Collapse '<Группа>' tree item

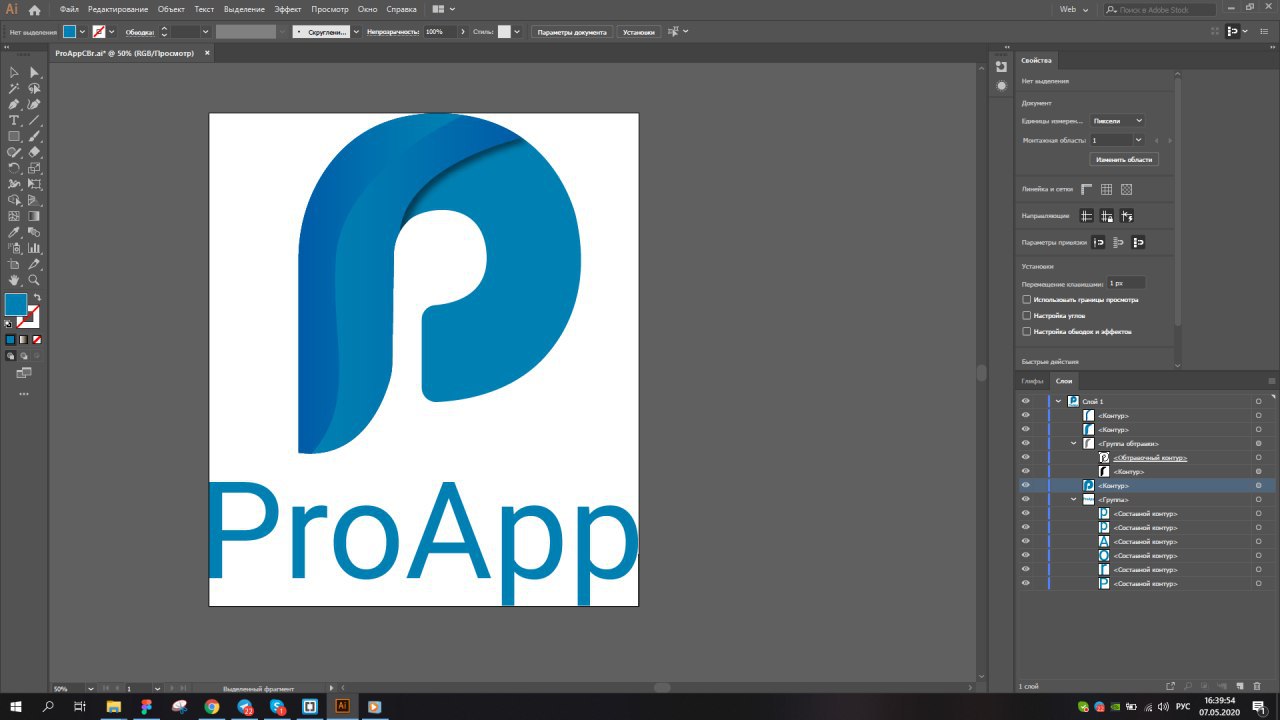1074,499
